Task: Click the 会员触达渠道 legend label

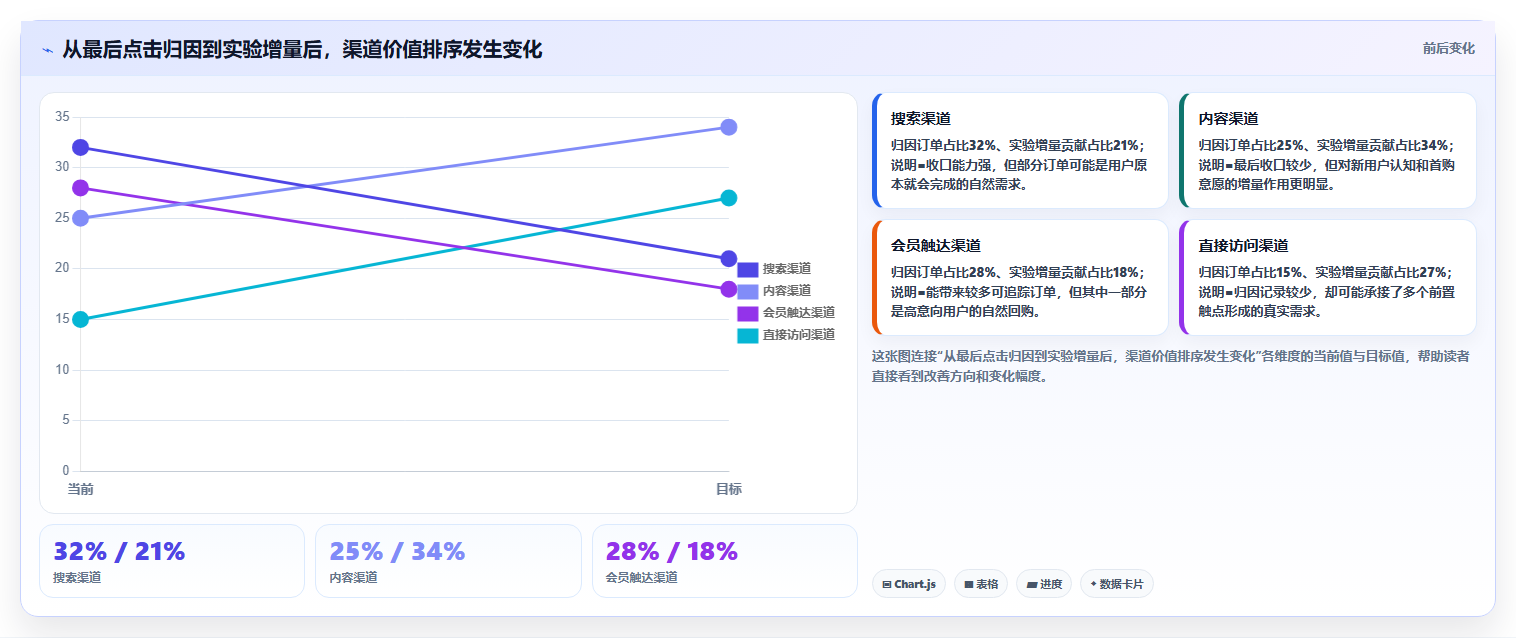Action: [798, 313]
